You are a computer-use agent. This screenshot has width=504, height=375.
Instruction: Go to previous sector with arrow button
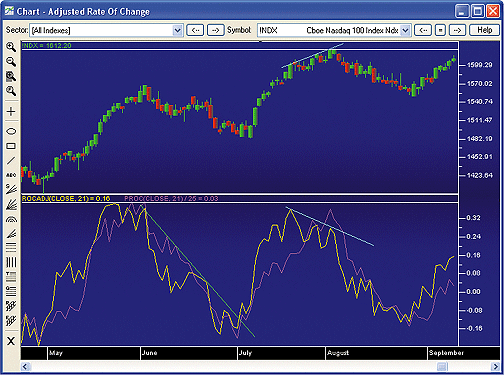[x=195, y=30]
